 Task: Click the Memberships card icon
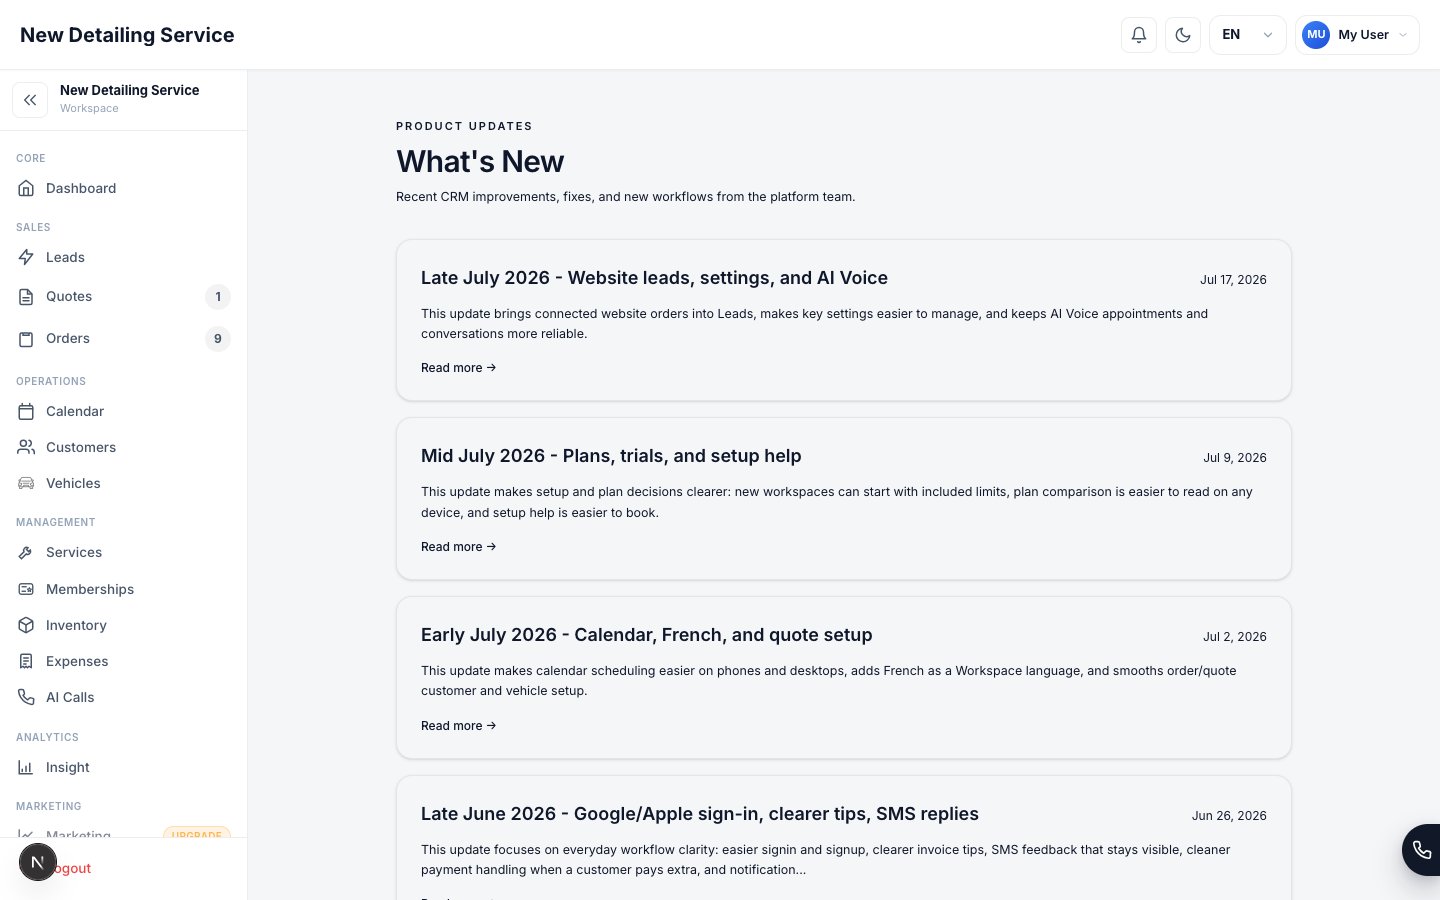[26, 589]
